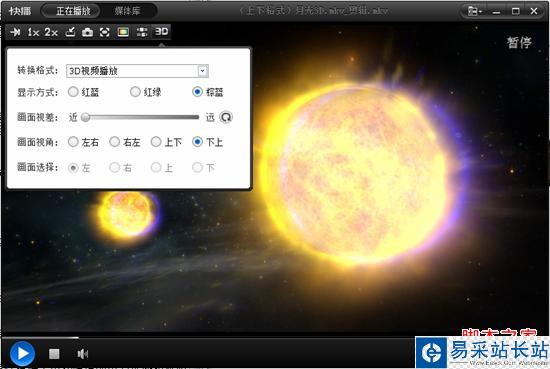Select the 棕蓝 display mode
The image size is (550, 369).
[x=208, y=92]
